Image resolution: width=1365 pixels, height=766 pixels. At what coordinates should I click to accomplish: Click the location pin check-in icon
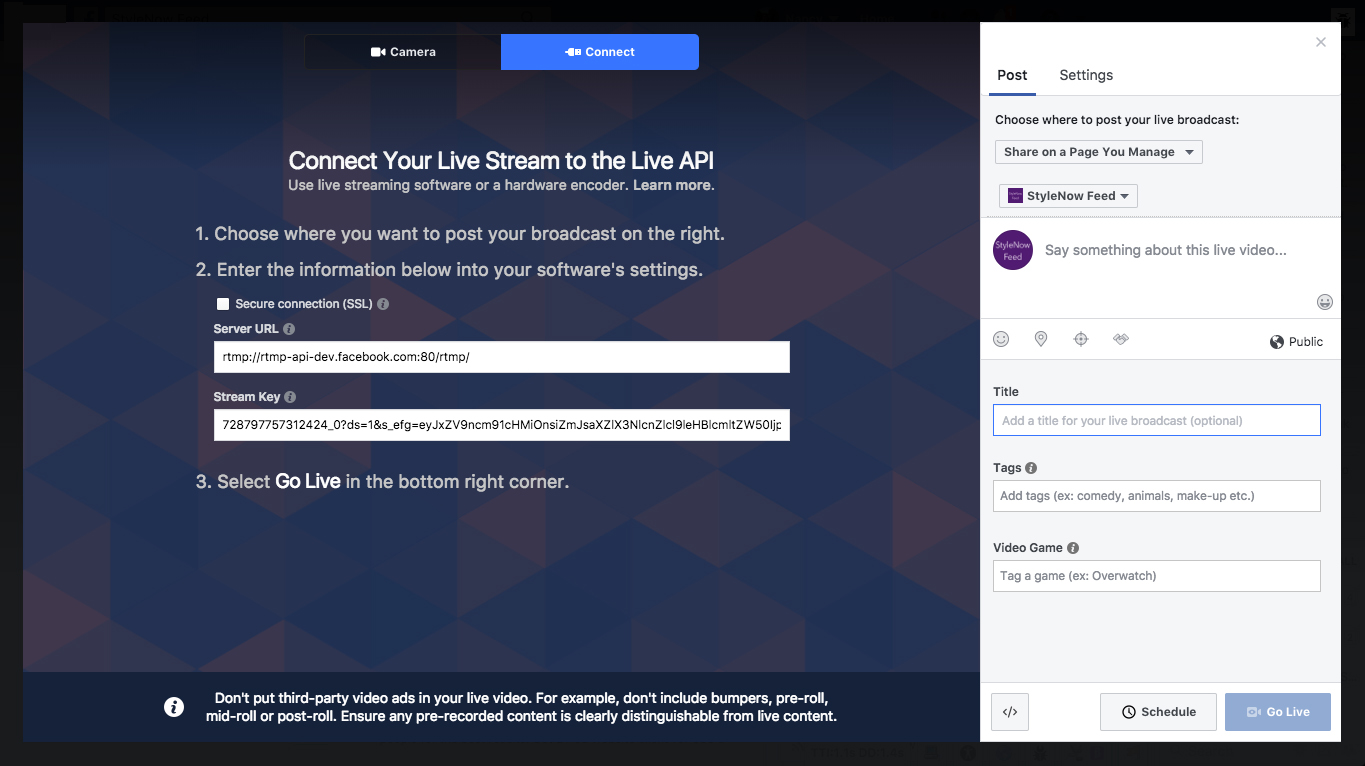(x=1041, y=340)
